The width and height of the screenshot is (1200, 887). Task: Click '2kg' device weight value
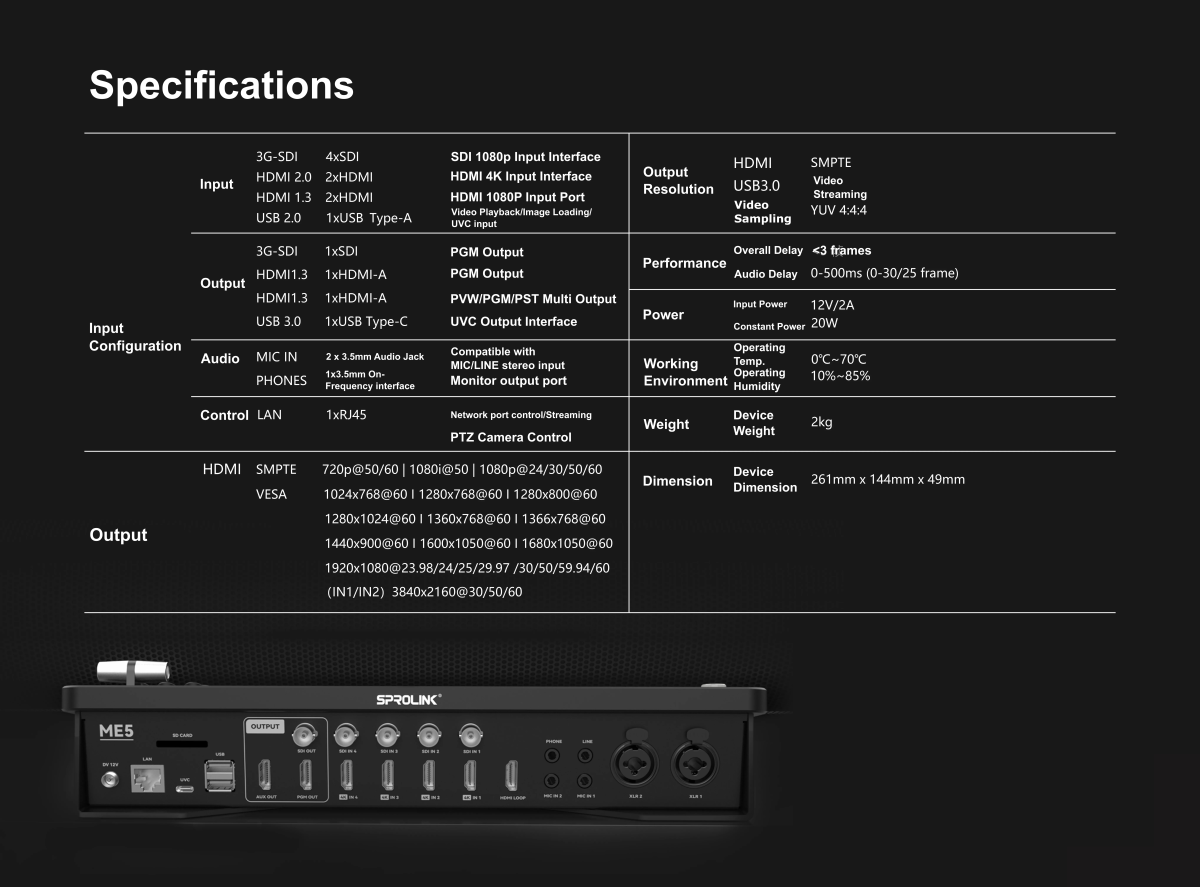tap(821, 422)
